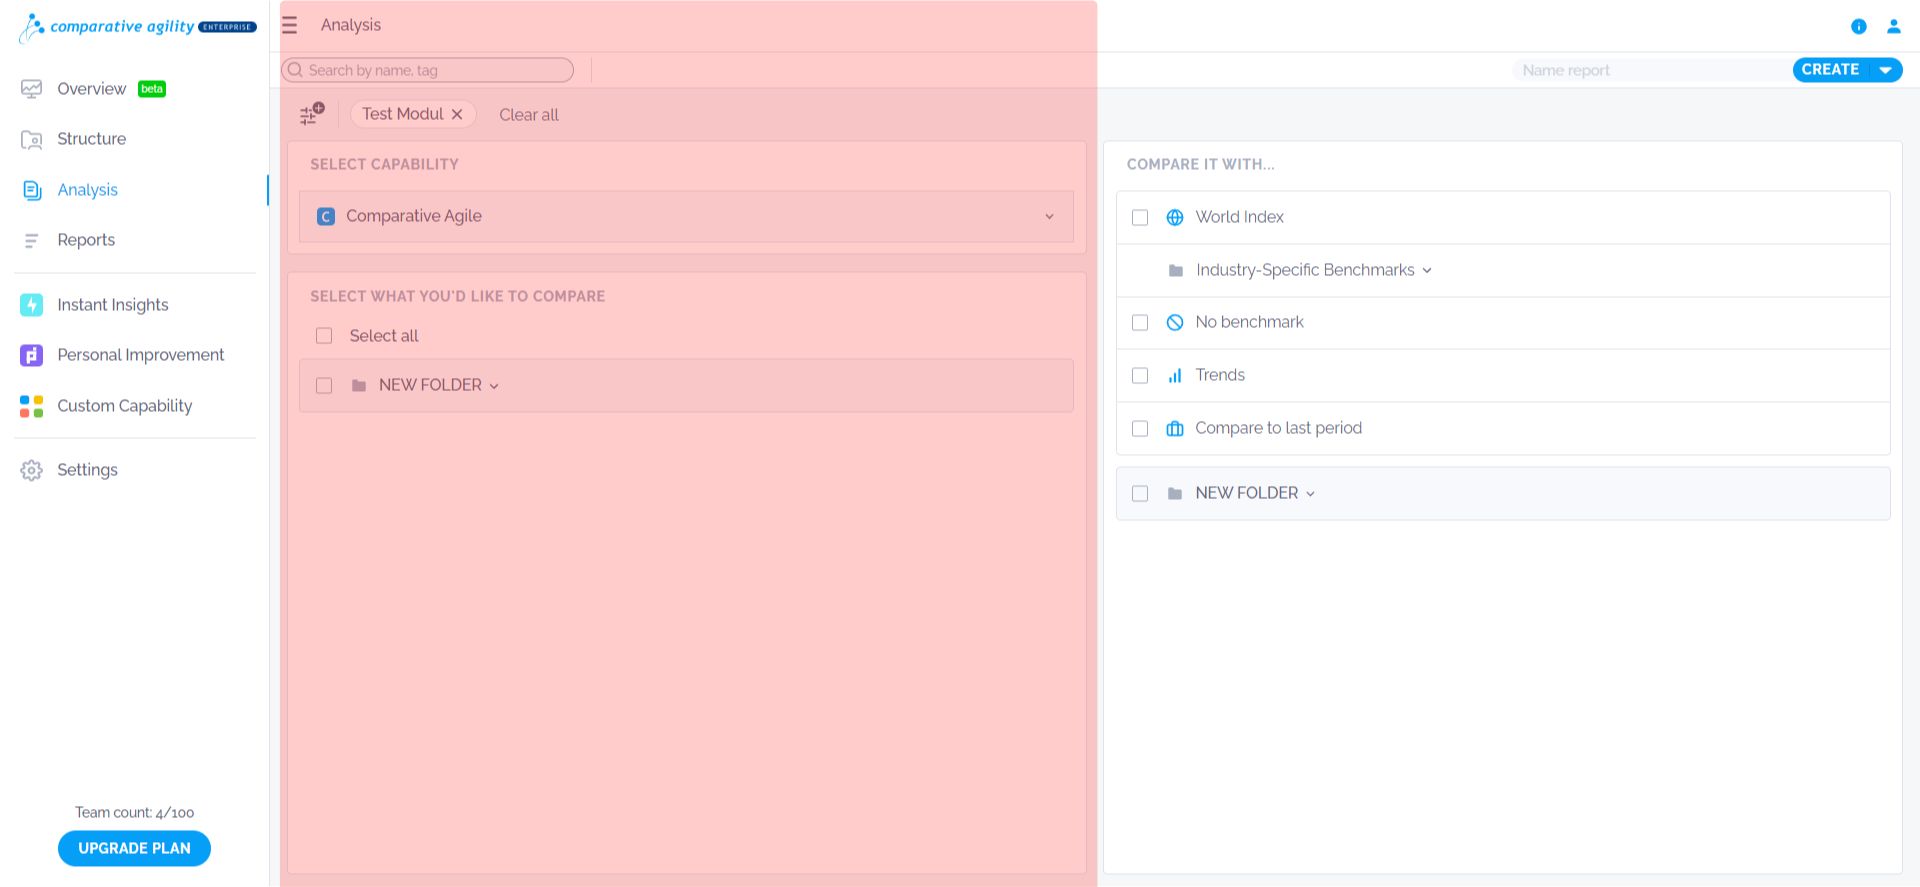Open the info icon in header
1920x887 pixels.
[1858, 26]
